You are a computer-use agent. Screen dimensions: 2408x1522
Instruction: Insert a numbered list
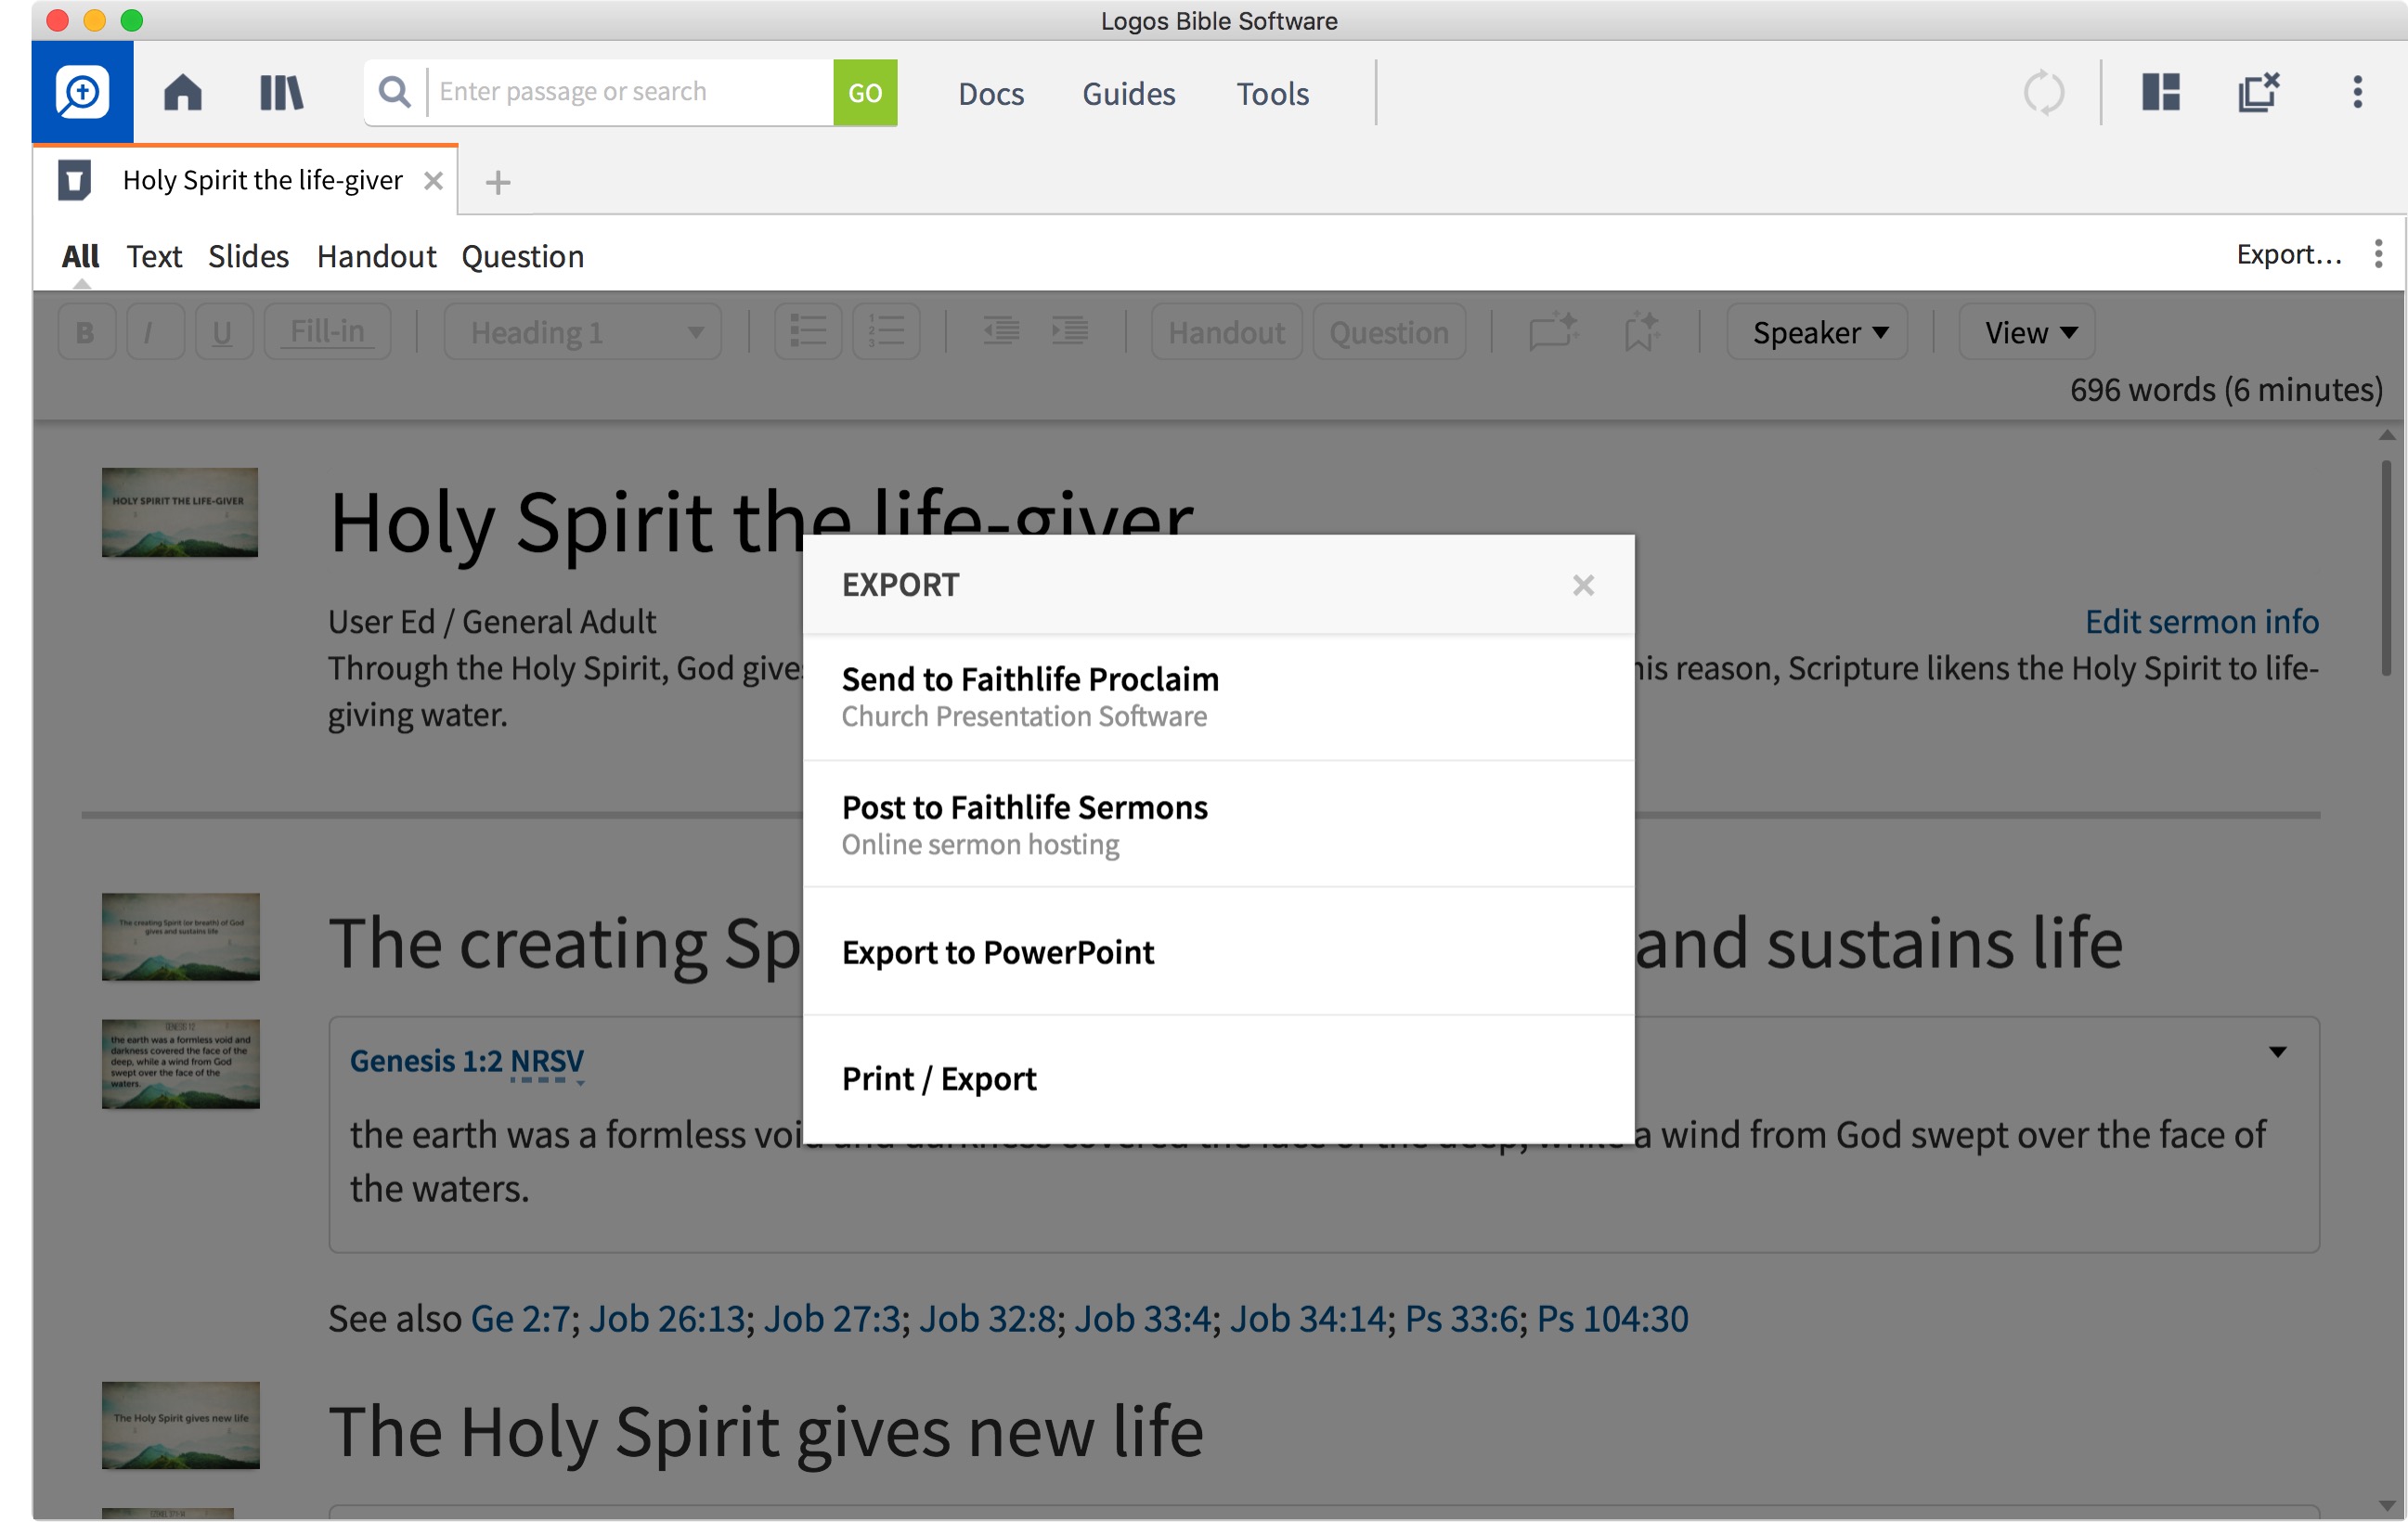(886, 332)
